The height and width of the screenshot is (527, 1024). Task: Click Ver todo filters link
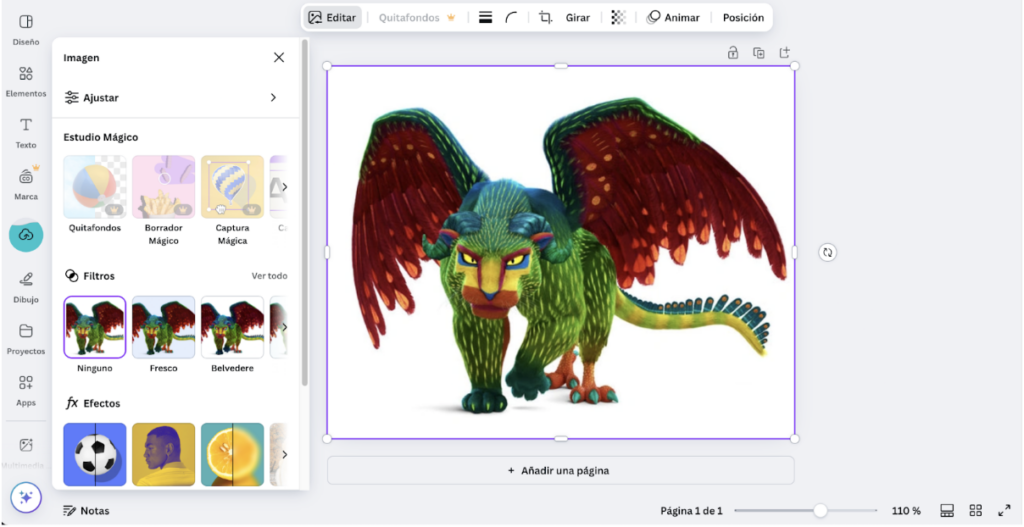(269, 276)
